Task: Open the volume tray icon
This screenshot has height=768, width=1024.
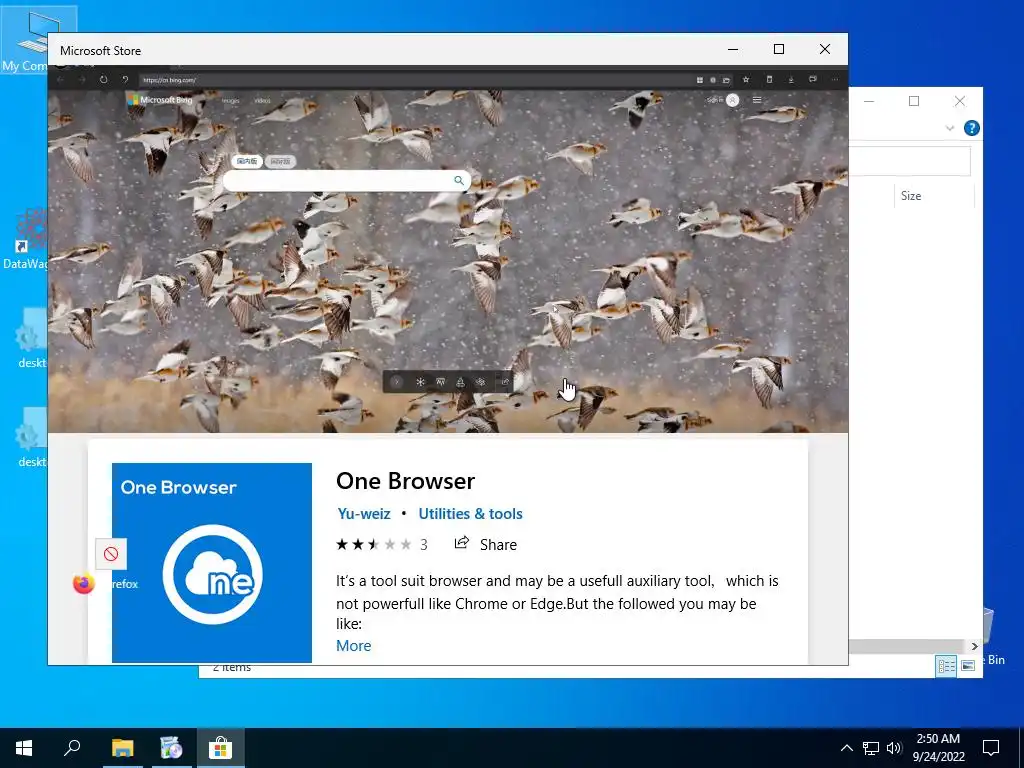Action: pos(894,748)
